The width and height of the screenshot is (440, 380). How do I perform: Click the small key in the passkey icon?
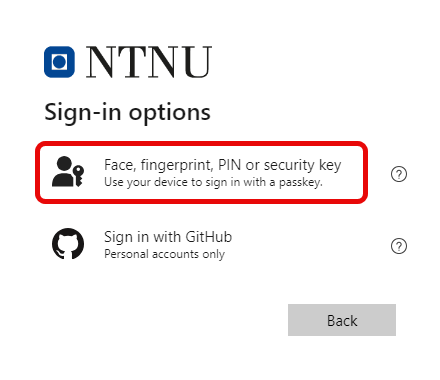(78, 176)
